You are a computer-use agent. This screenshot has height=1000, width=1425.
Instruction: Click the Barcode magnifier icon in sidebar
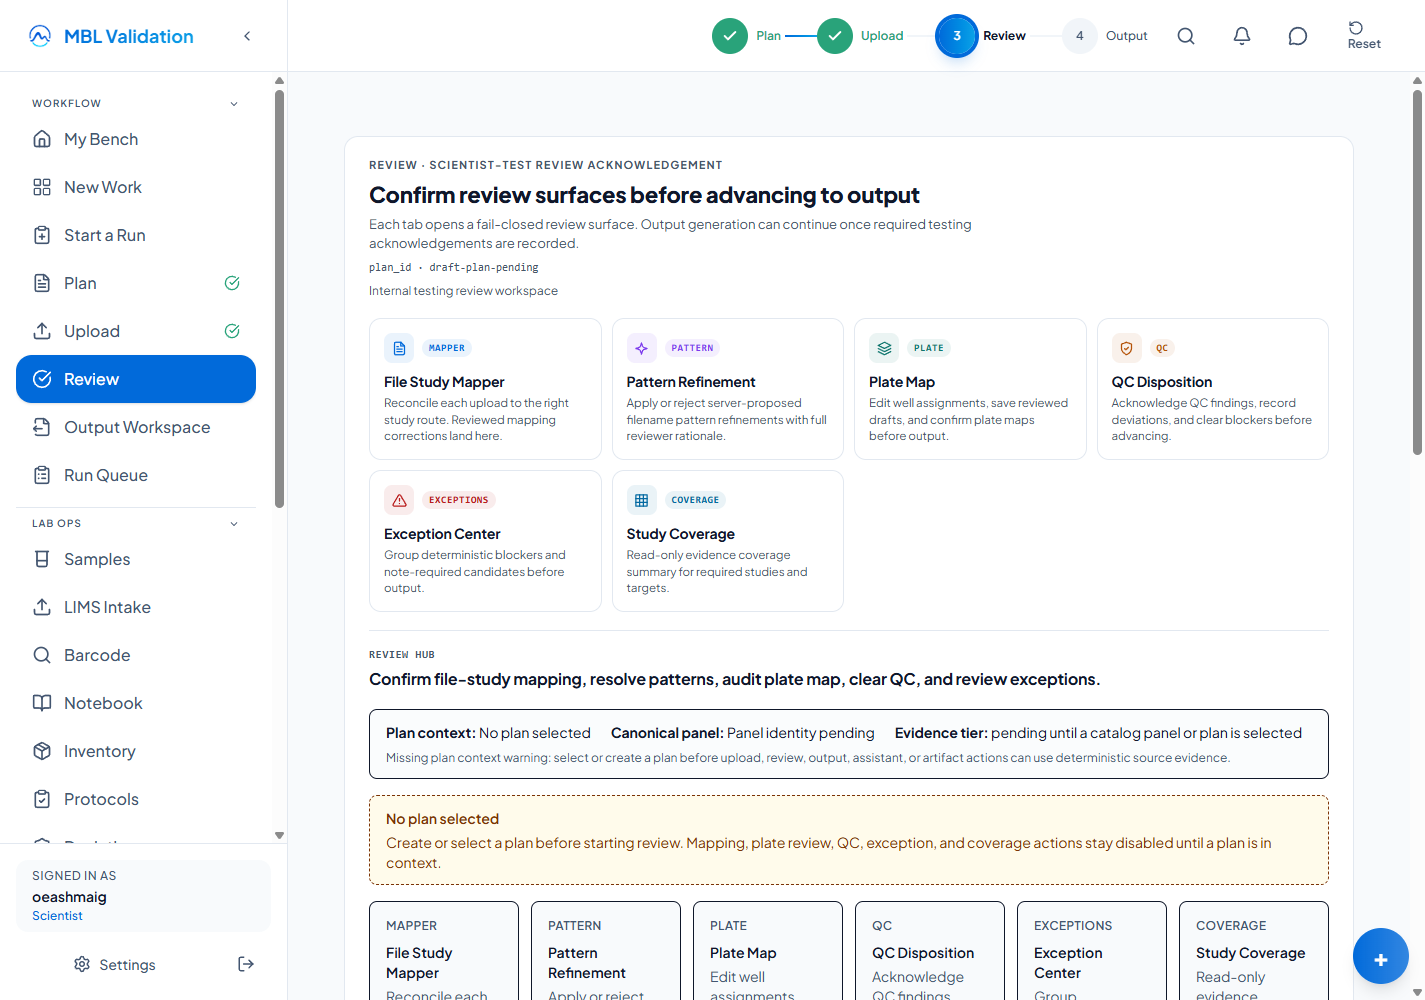[x=42, y=655]
